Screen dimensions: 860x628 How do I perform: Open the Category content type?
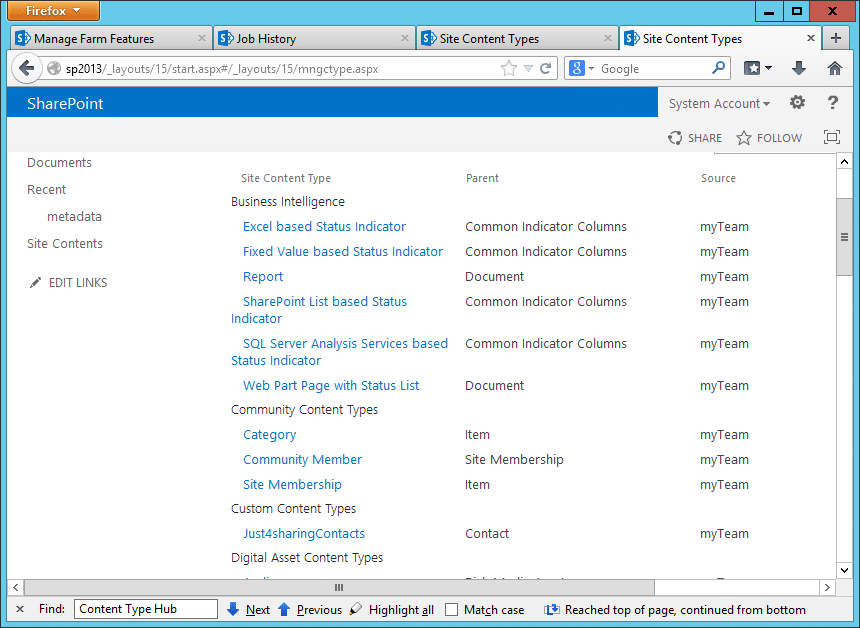pyautogui.click(x=269, y=435)
